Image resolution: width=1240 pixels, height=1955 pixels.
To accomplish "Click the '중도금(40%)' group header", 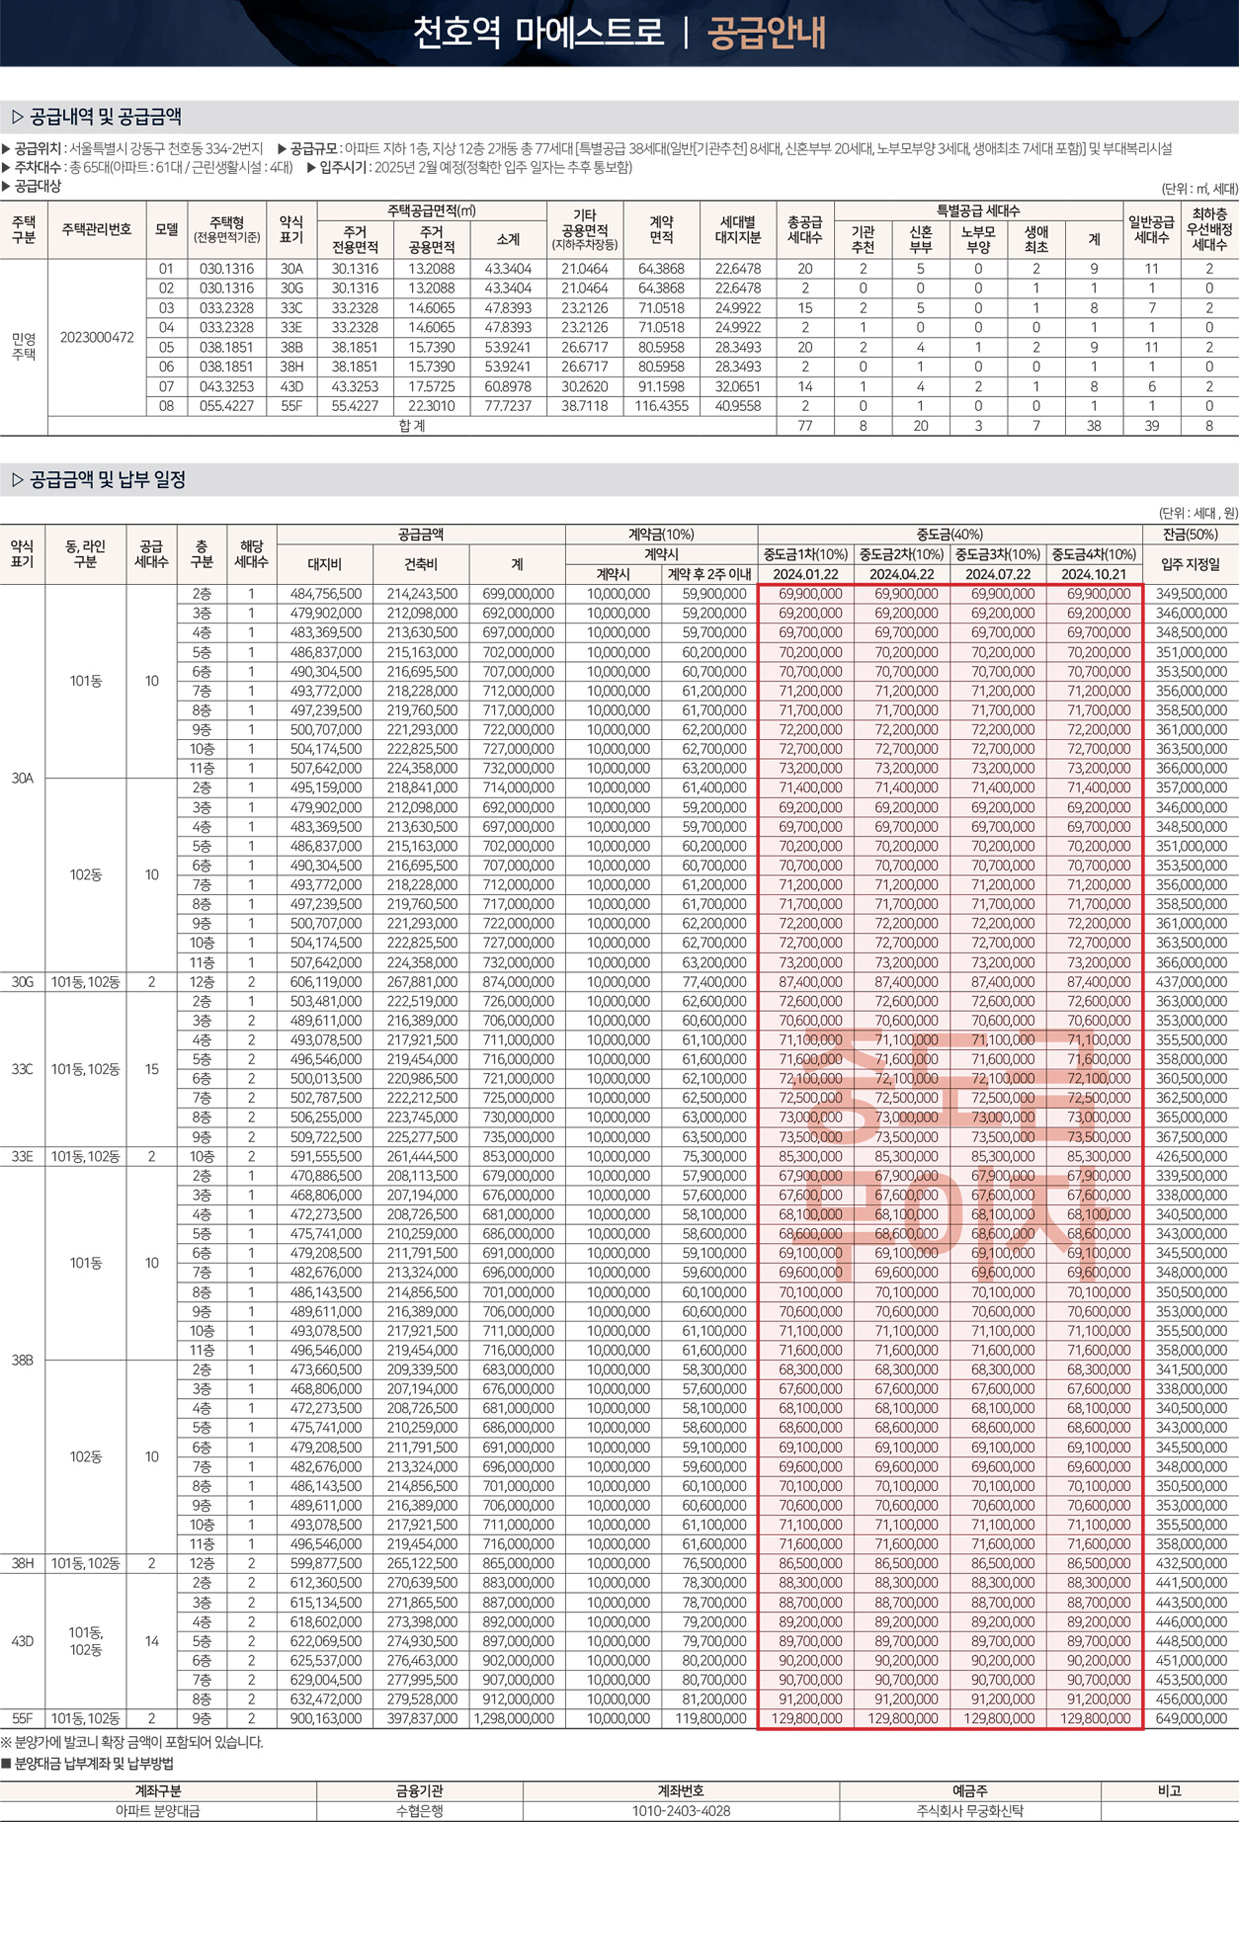I will click(x=950, y=535).
